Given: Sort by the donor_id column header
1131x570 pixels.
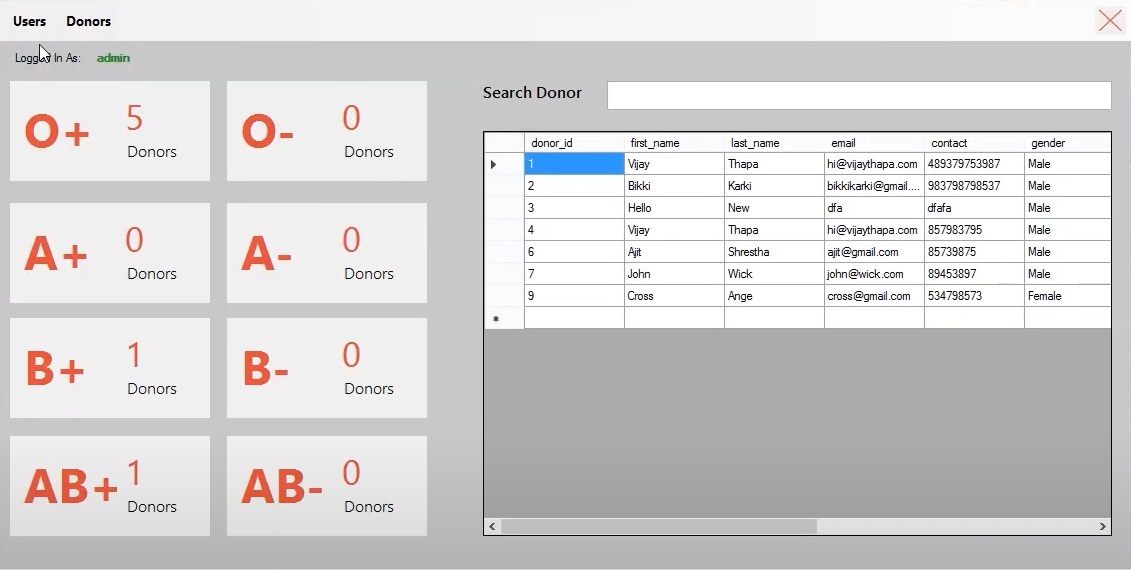Looking at the screenshot, I should click(574, 143).
